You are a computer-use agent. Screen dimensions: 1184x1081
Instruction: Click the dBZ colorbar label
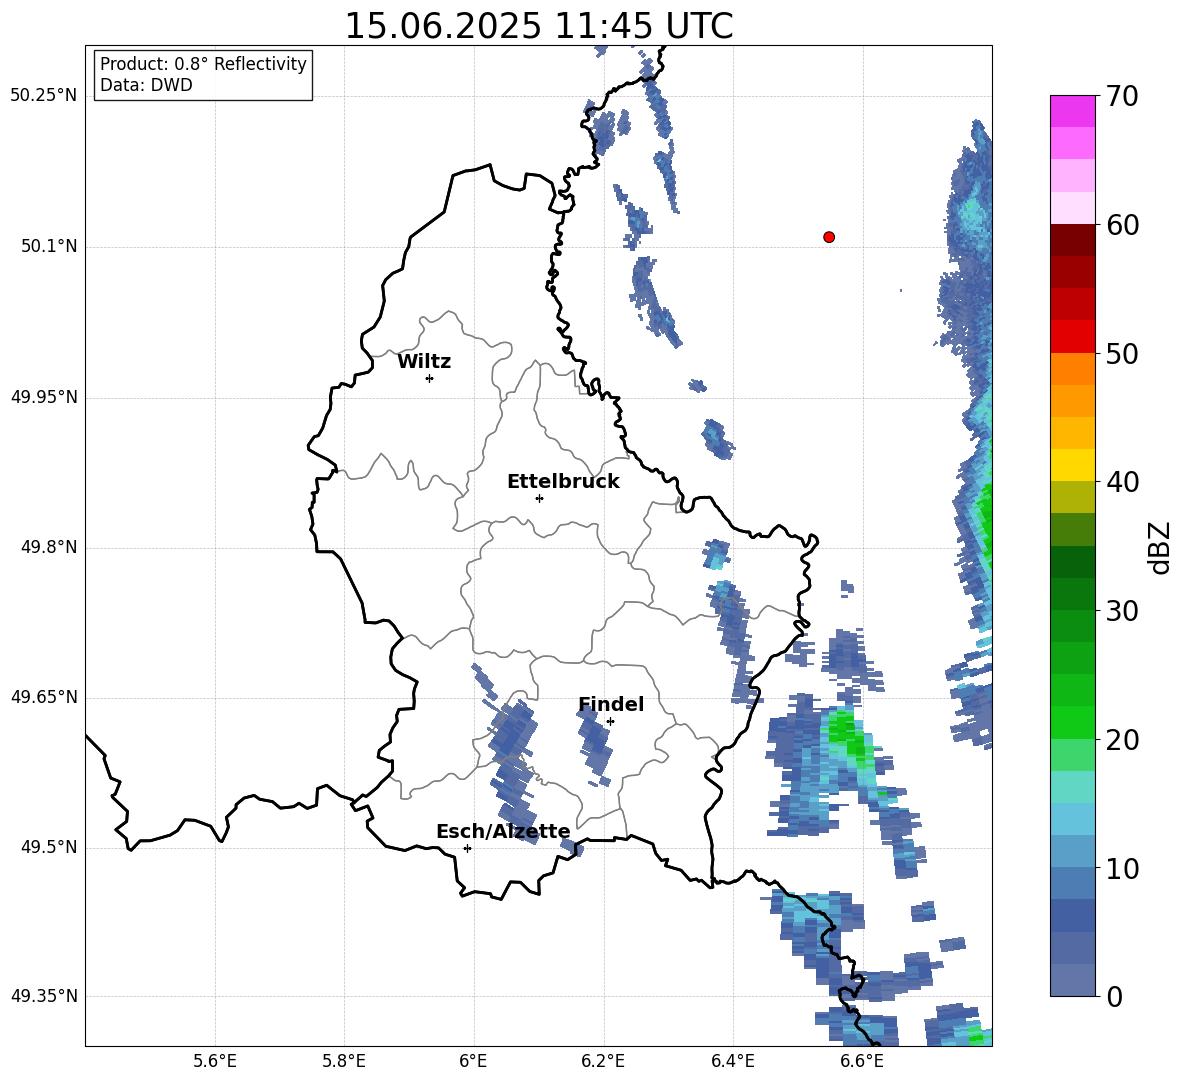[1161, 547]
